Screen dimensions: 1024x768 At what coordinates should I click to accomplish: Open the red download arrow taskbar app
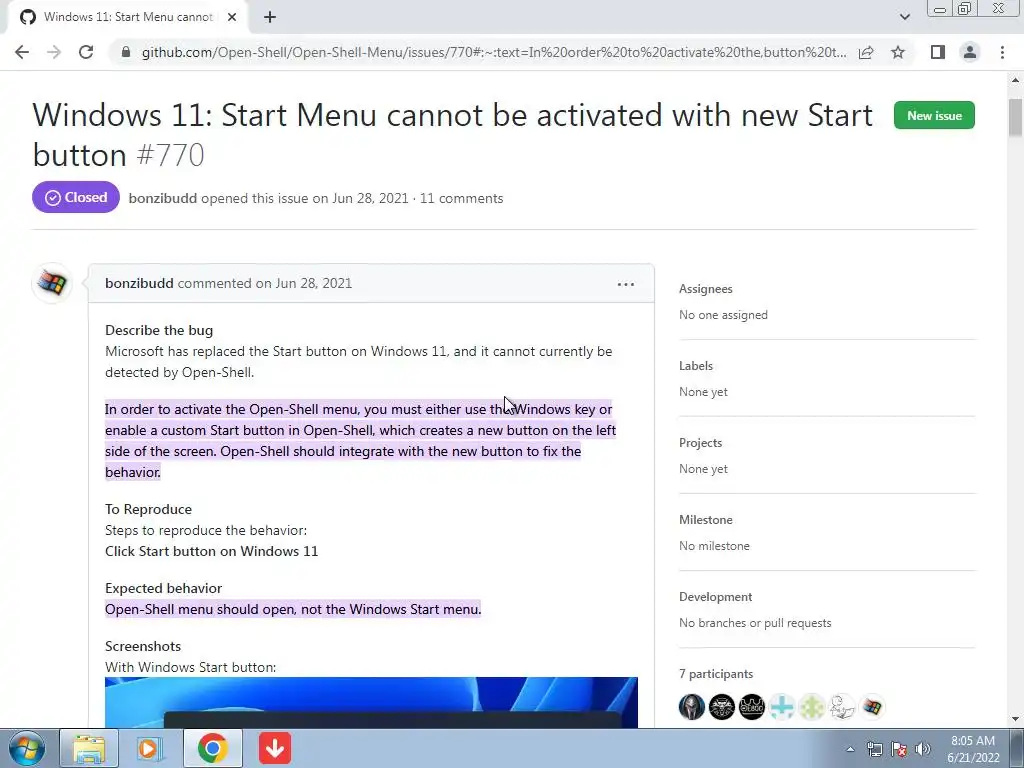[x=275, y=748]
